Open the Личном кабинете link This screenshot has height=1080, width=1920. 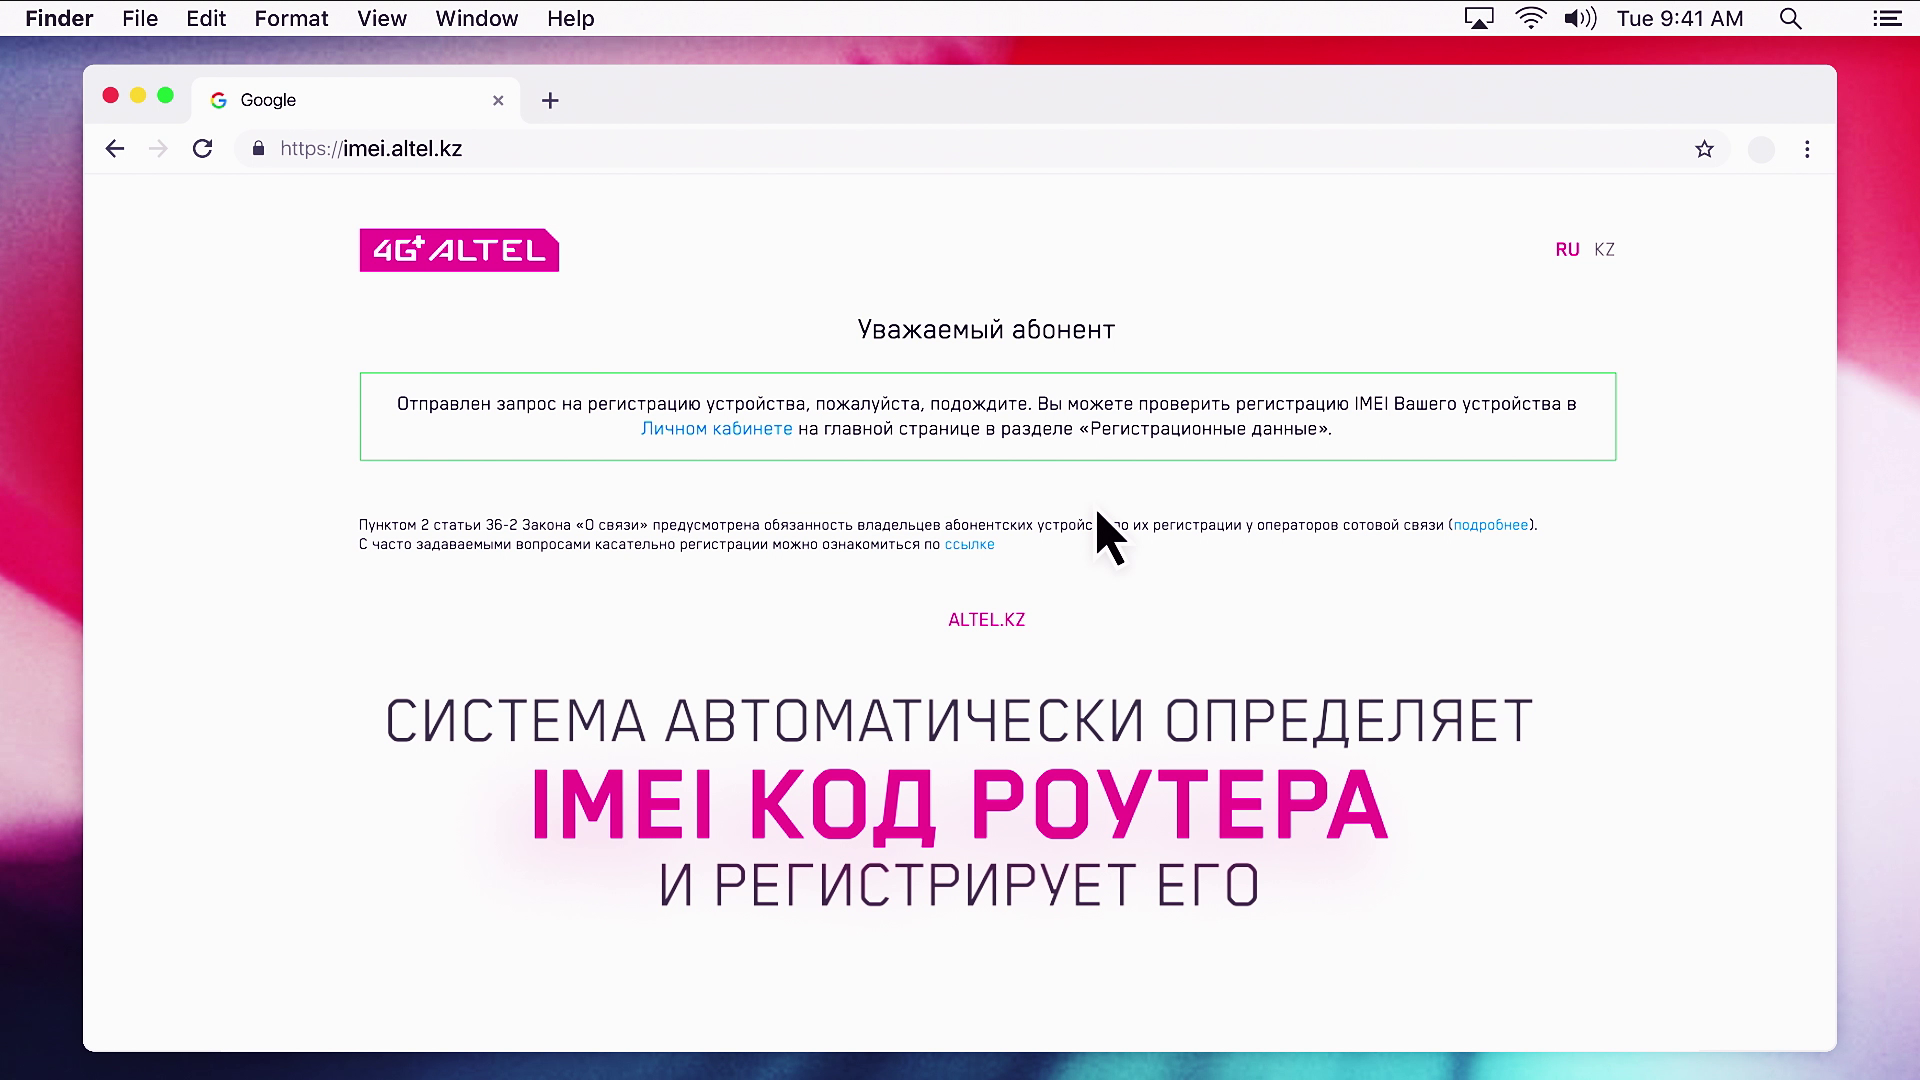coord(716,429)
